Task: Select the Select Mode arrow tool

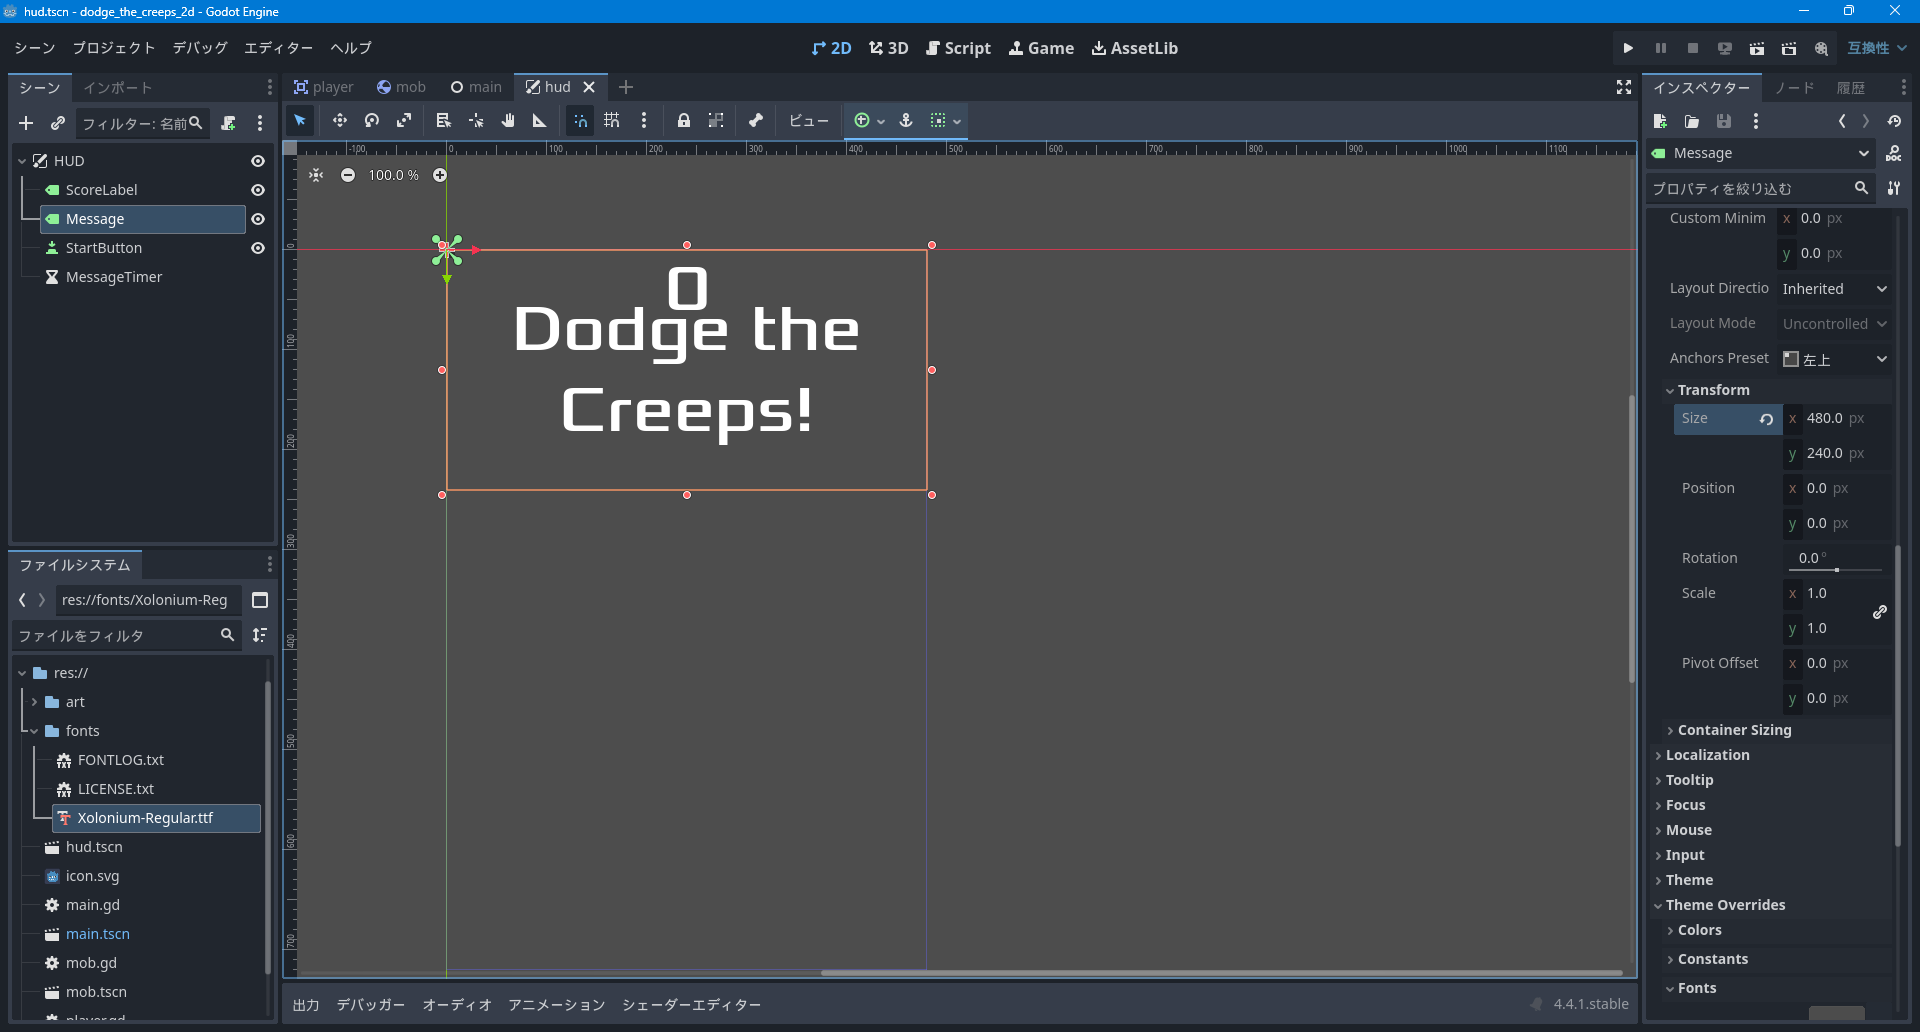Action: (300, 121)
